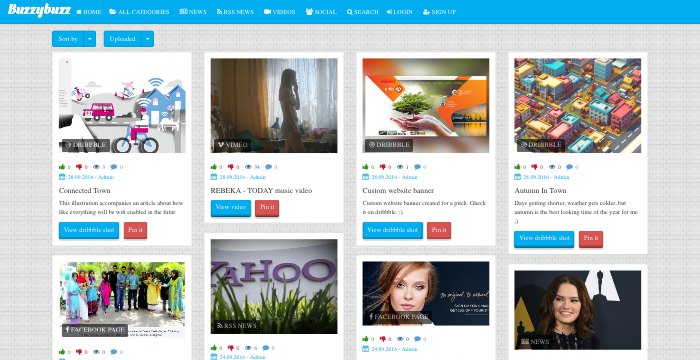
Task: Open the Sign Up navigation link
Action: coord(439,12)
